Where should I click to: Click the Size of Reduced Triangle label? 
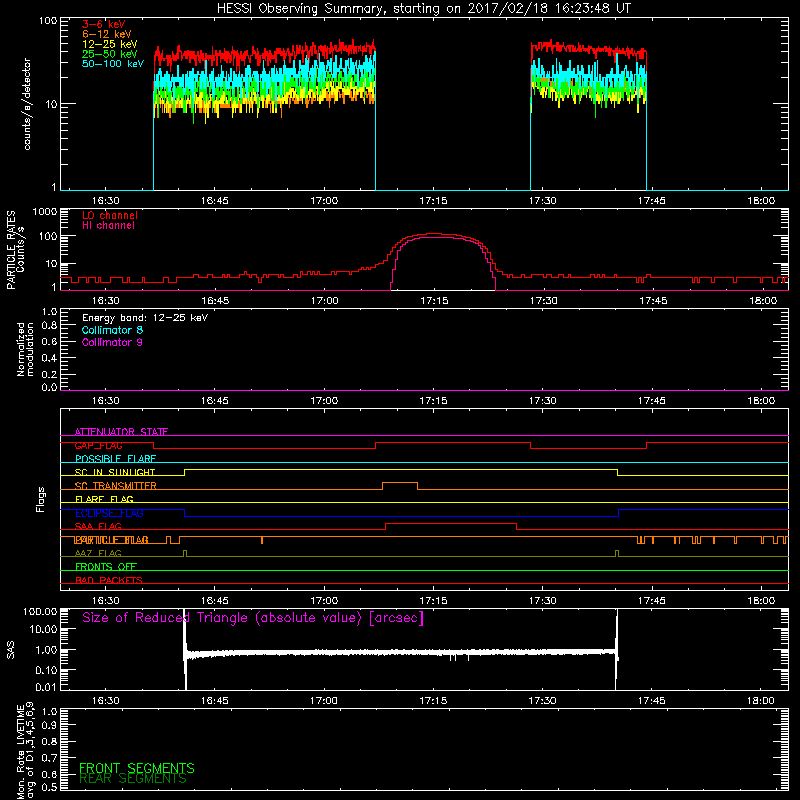point(253,618)
